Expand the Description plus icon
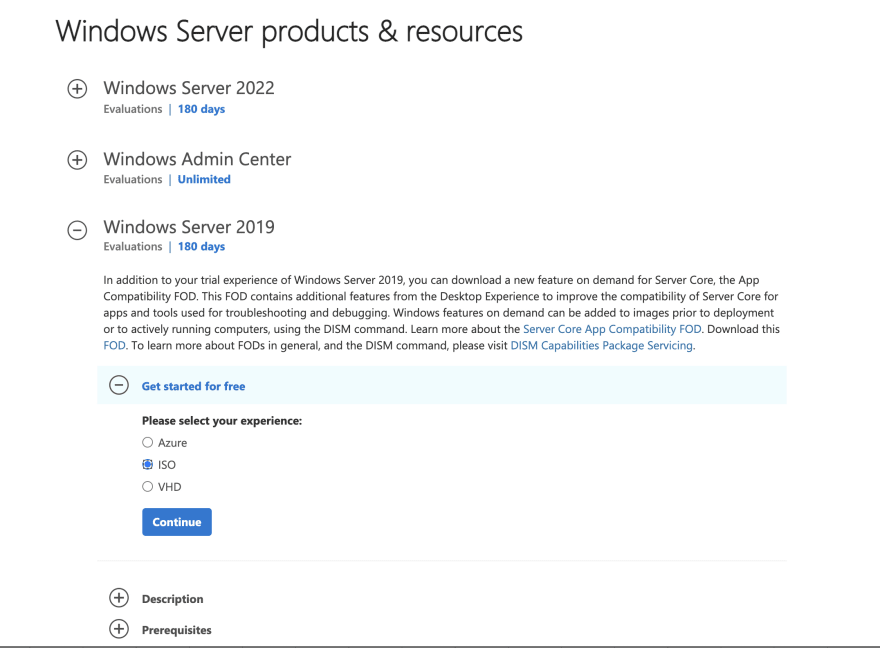Image resolution: width=880 pixels, height=648 pixels. (119, 598)
